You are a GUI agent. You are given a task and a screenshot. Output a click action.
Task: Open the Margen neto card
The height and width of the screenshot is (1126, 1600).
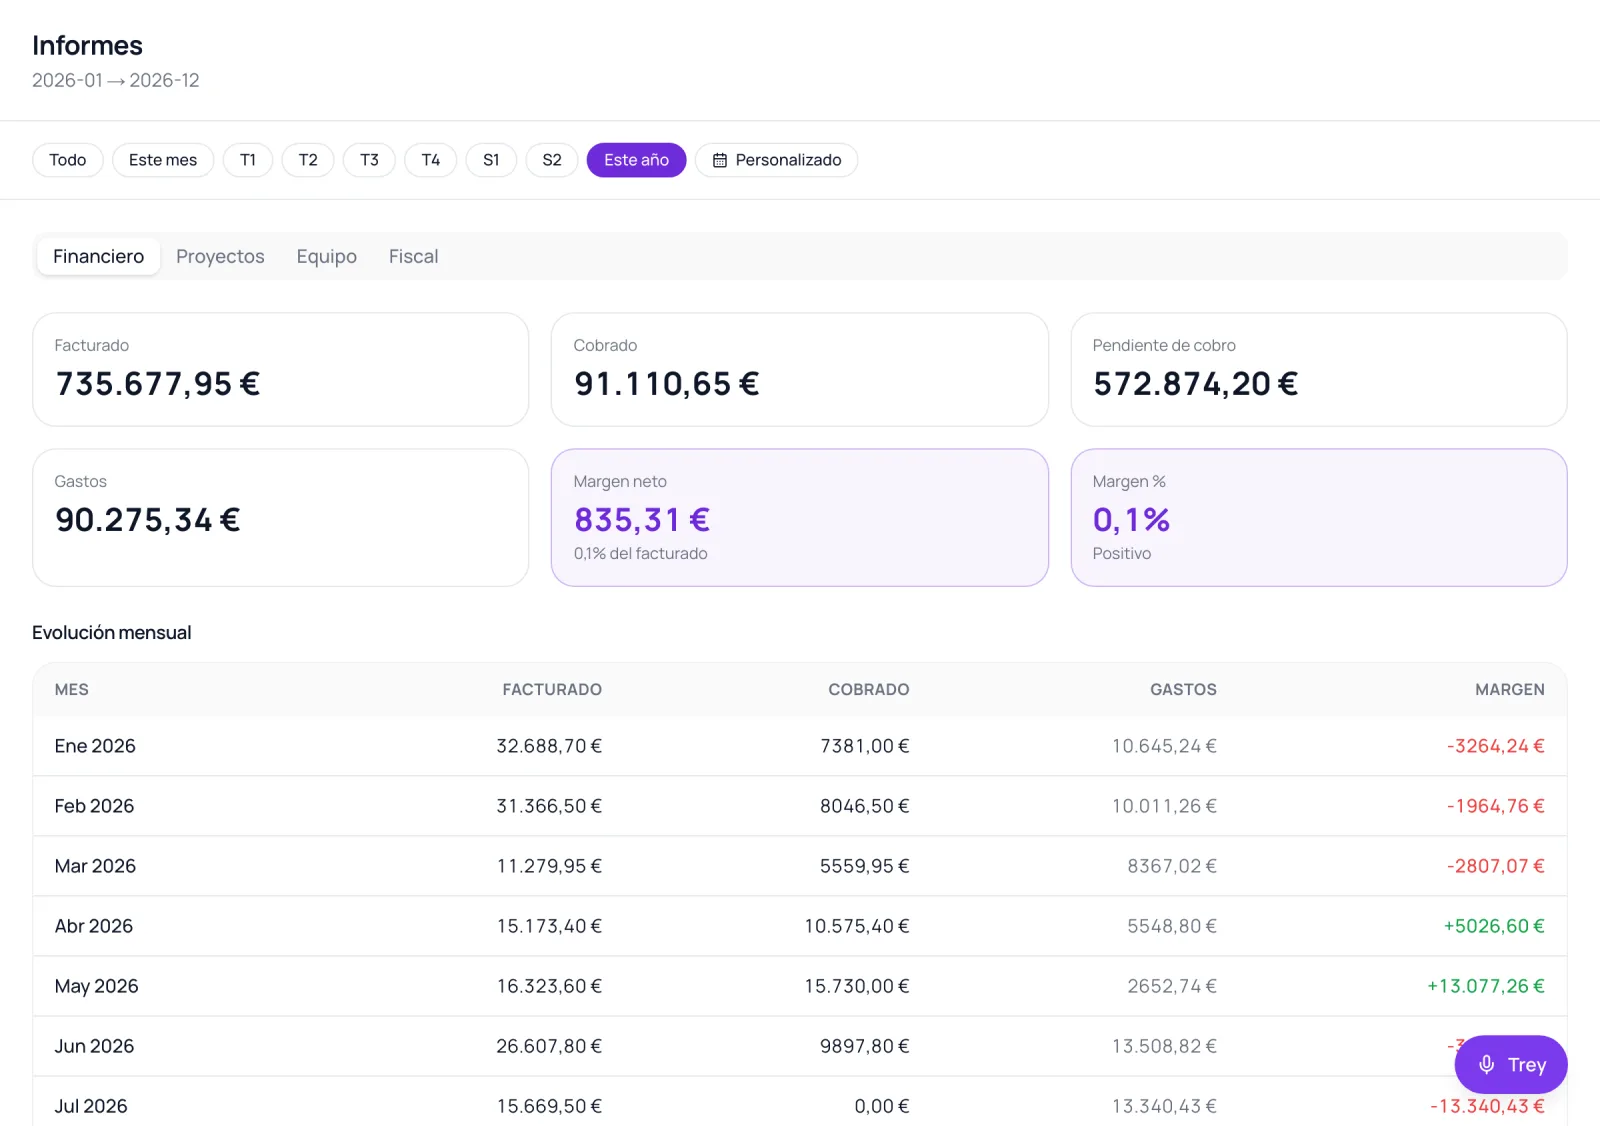coord(800,517)
